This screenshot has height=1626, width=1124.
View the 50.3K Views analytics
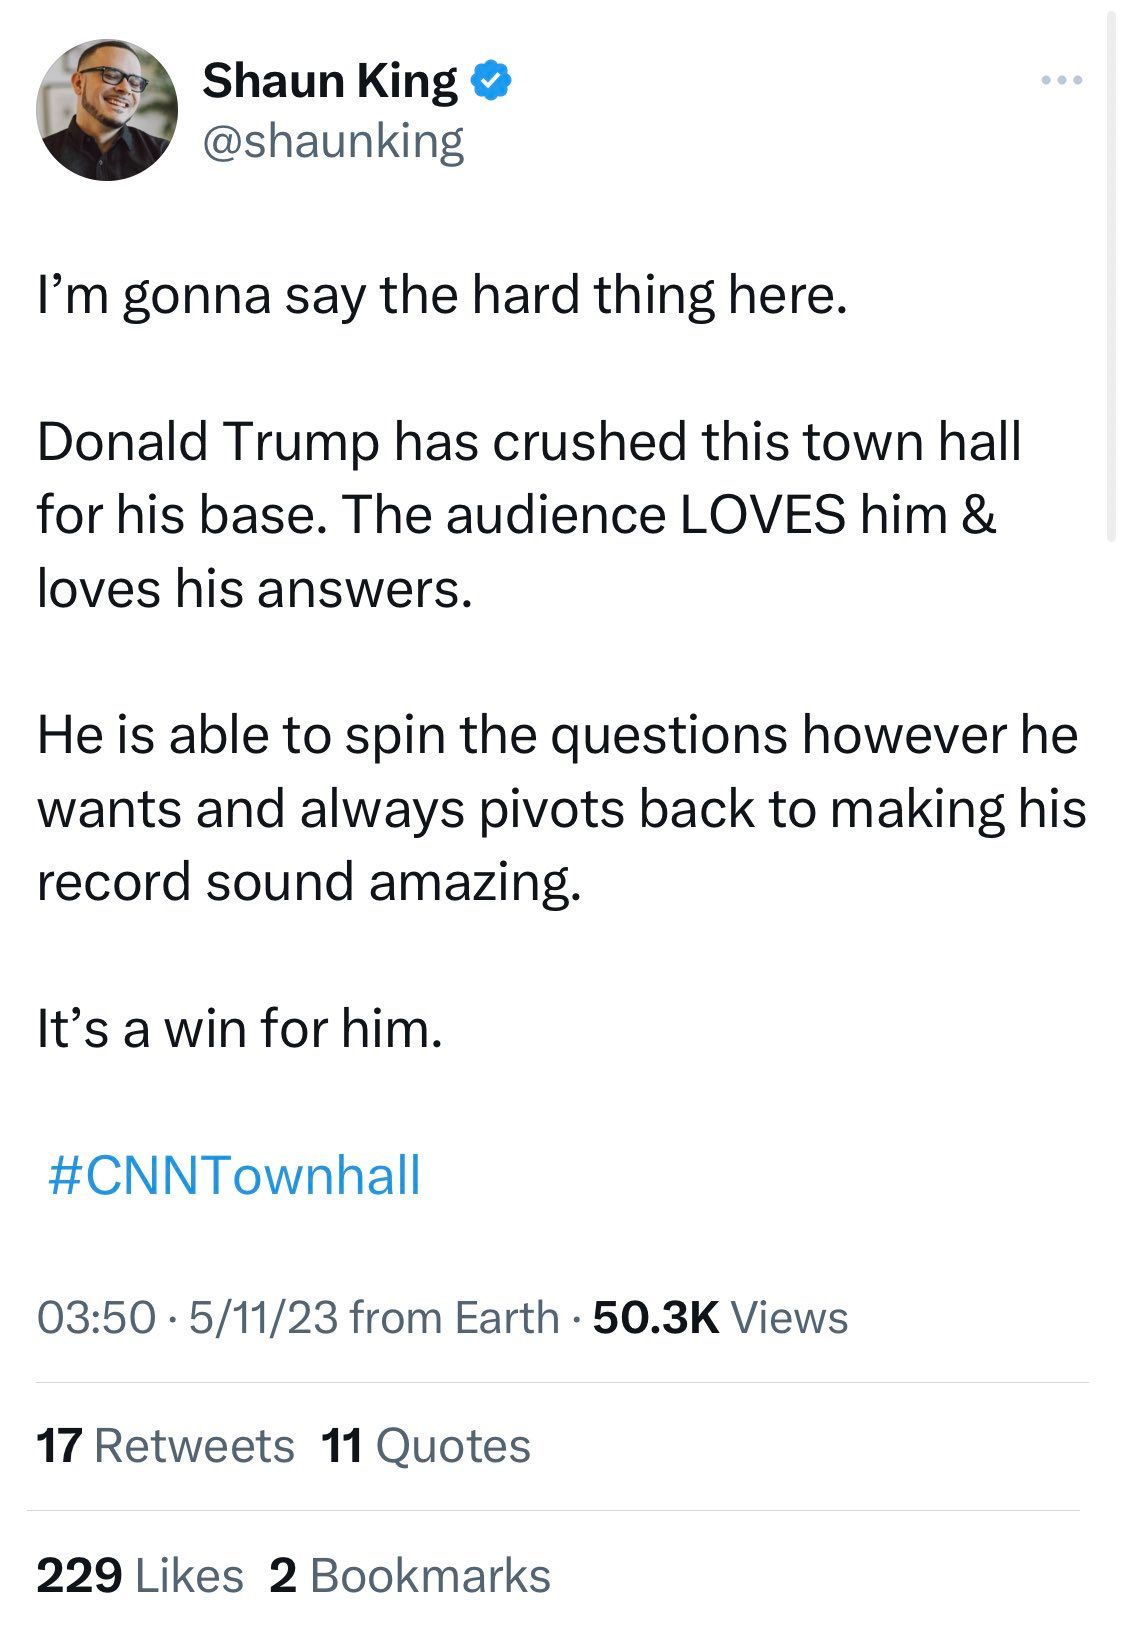(x=720, y=1317)
